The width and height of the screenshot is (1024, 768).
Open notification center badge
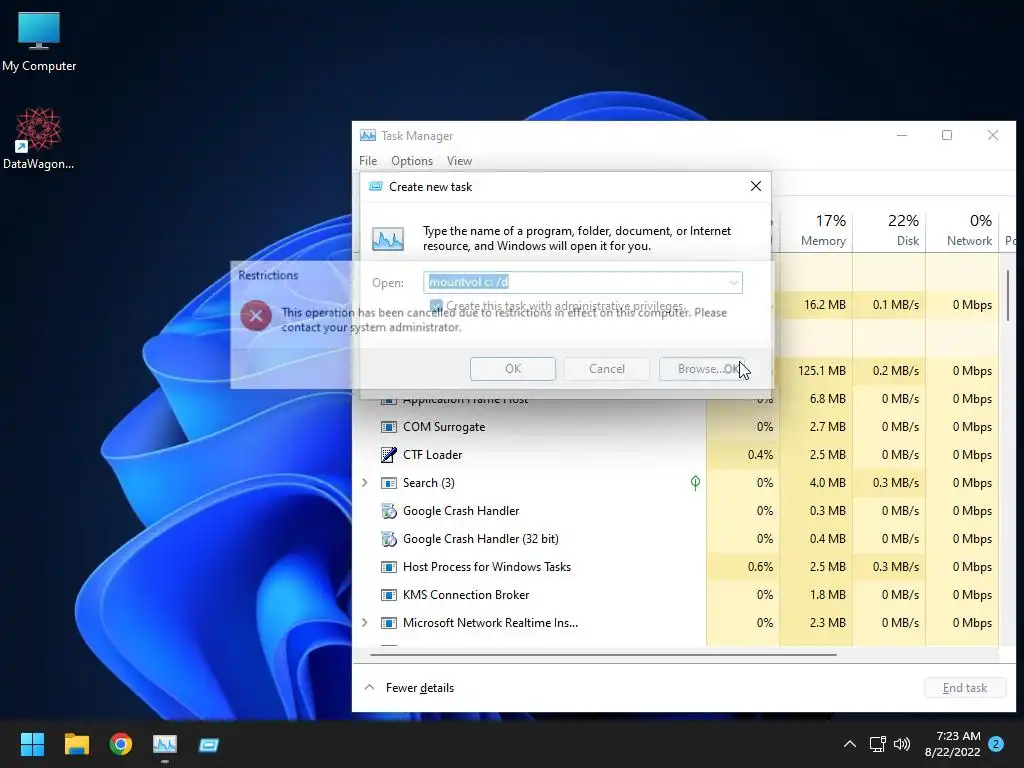(x=996, y=744)
